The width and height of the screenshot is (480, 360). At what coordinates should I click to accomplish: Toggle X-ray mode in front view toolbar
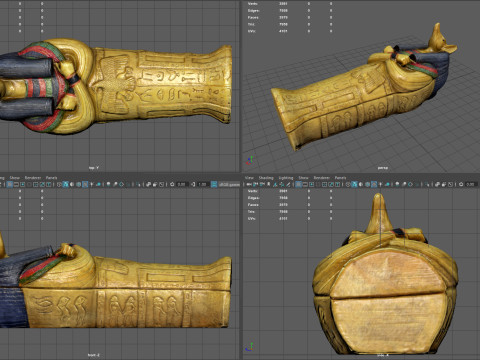148,184
